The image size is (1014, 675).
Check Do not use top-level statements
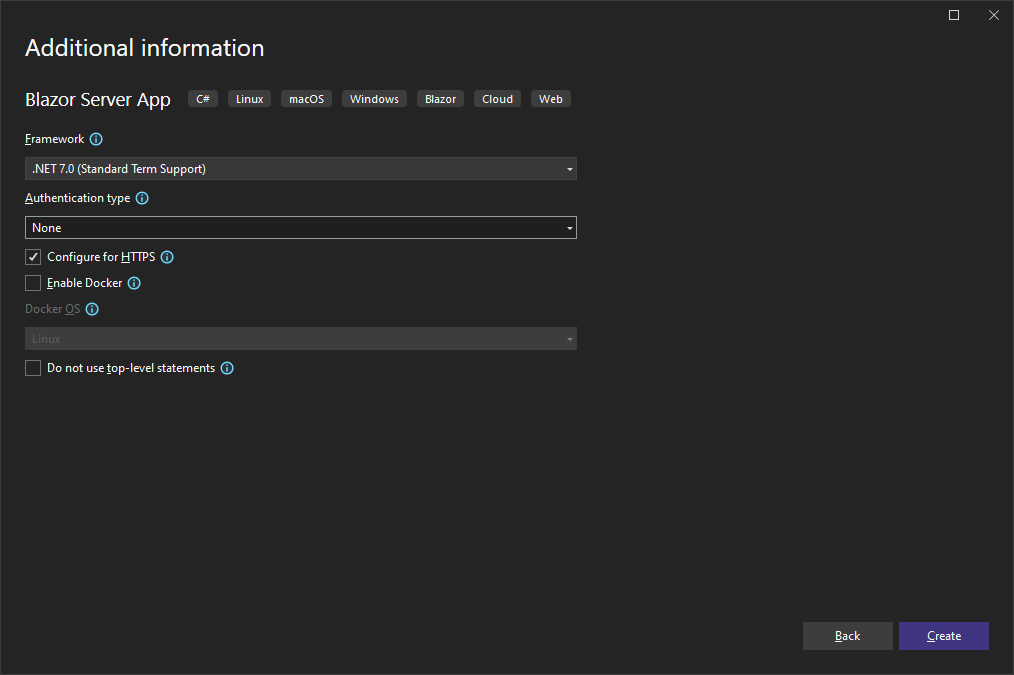(x=33, y=368)
